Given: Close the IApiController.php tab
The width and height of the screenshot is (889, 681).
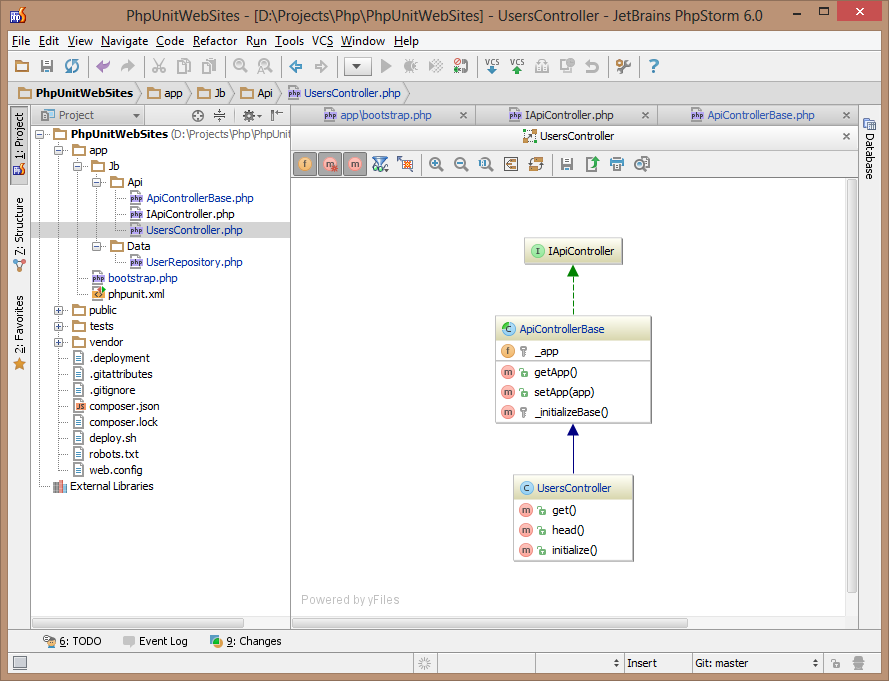Looking at the screenshot, I should 645,116.
